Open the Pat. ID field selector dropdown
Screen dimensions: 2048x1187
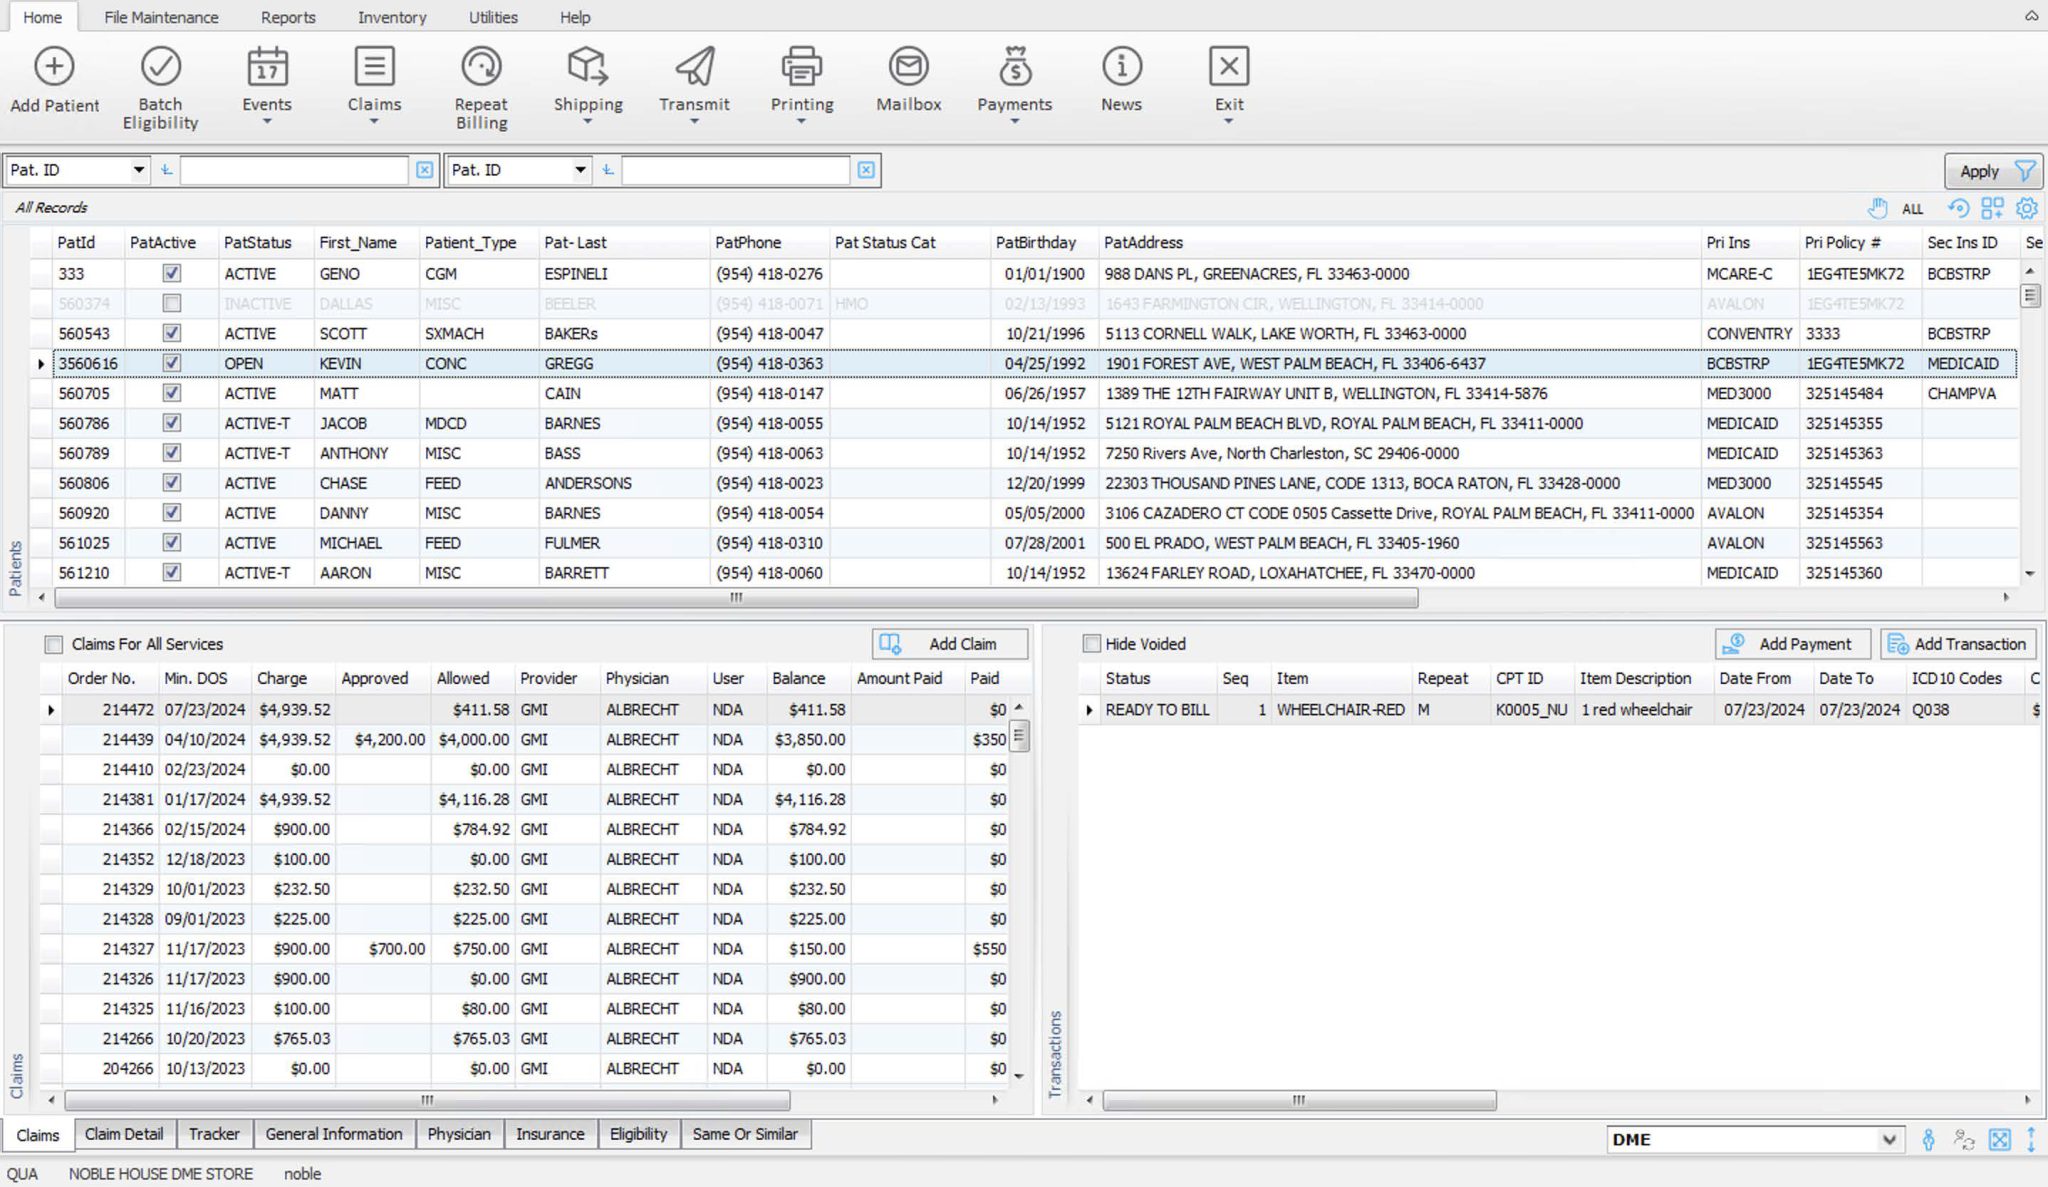(140, 170)
